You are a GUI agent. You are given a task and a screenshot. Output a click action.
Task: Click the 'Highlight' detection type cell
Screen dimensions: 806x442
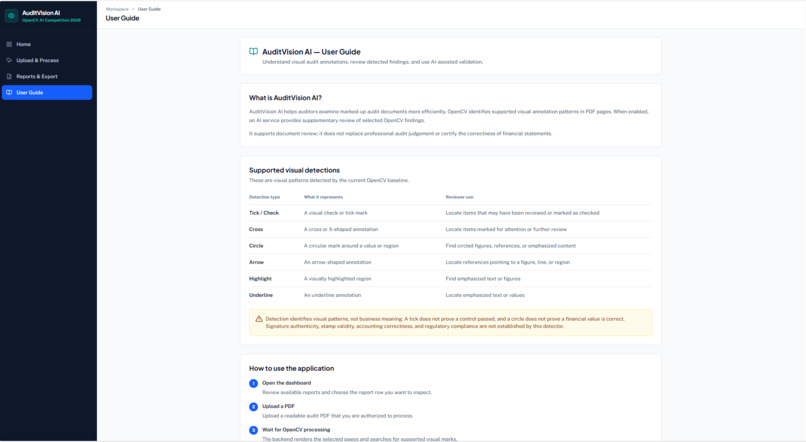click(x=260, y=279)
